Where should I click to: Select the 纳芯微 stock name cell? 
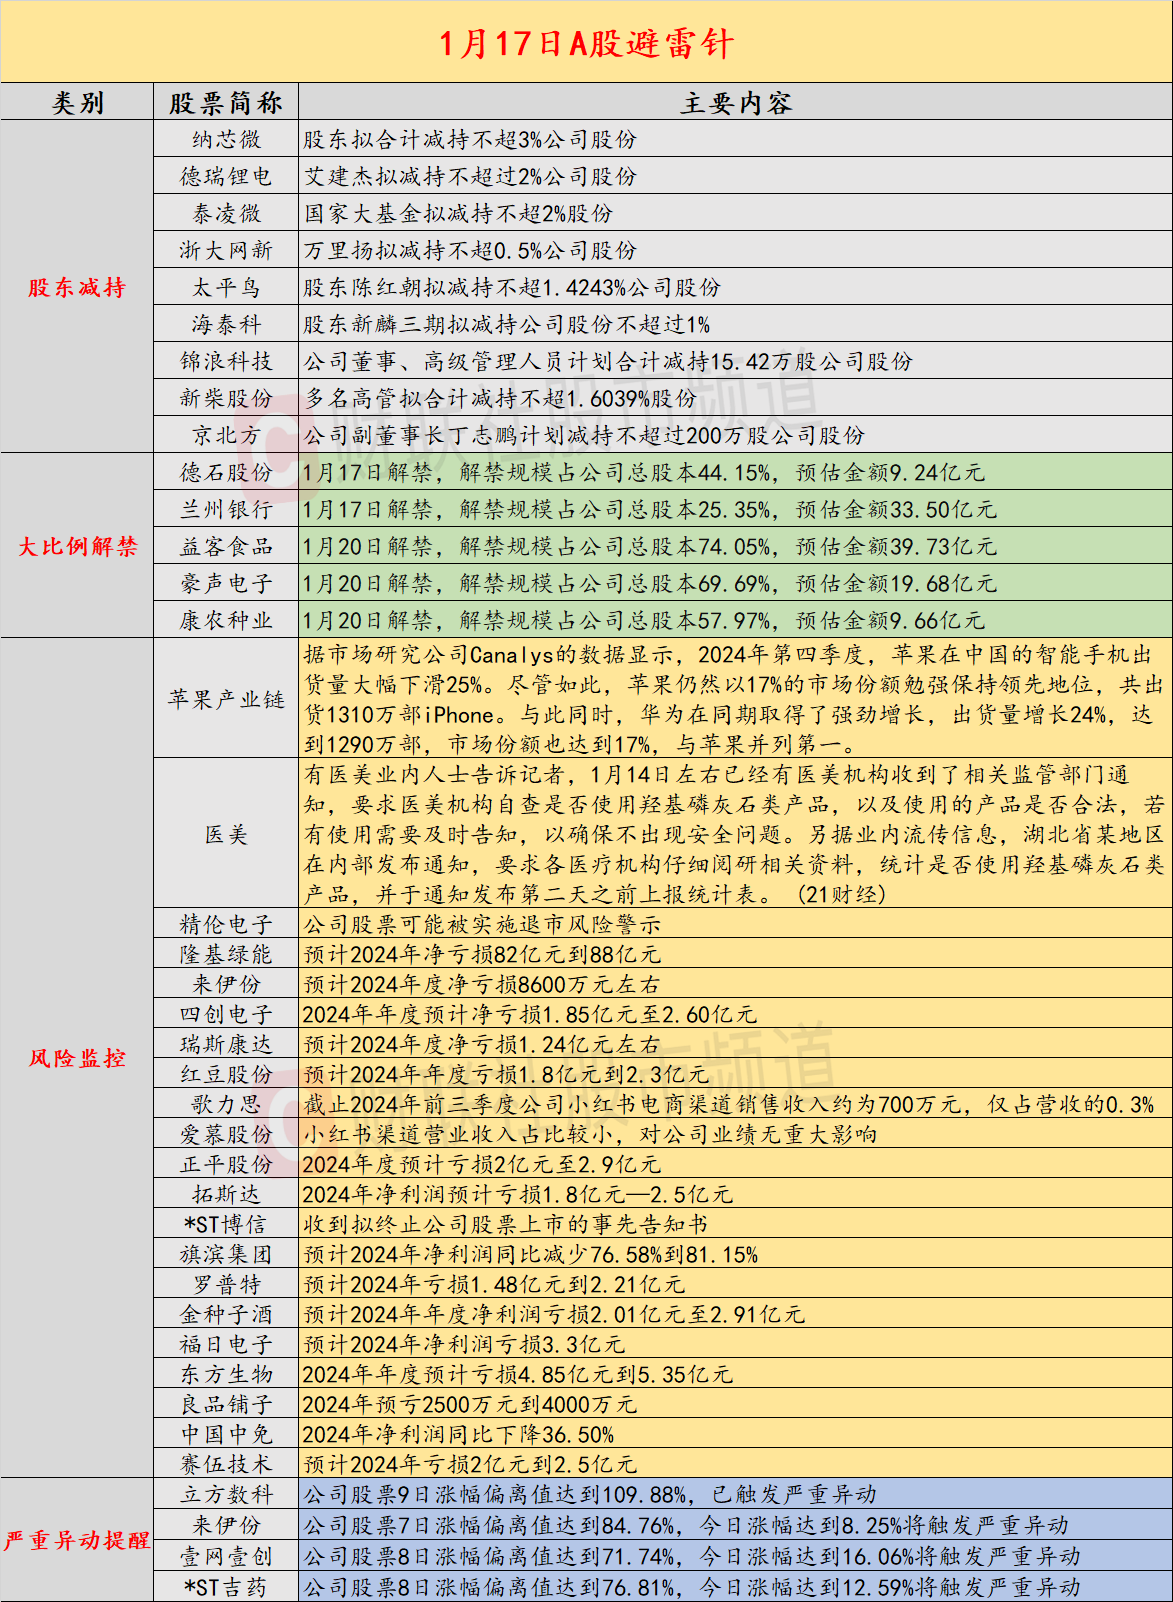[x=226, y=139]
